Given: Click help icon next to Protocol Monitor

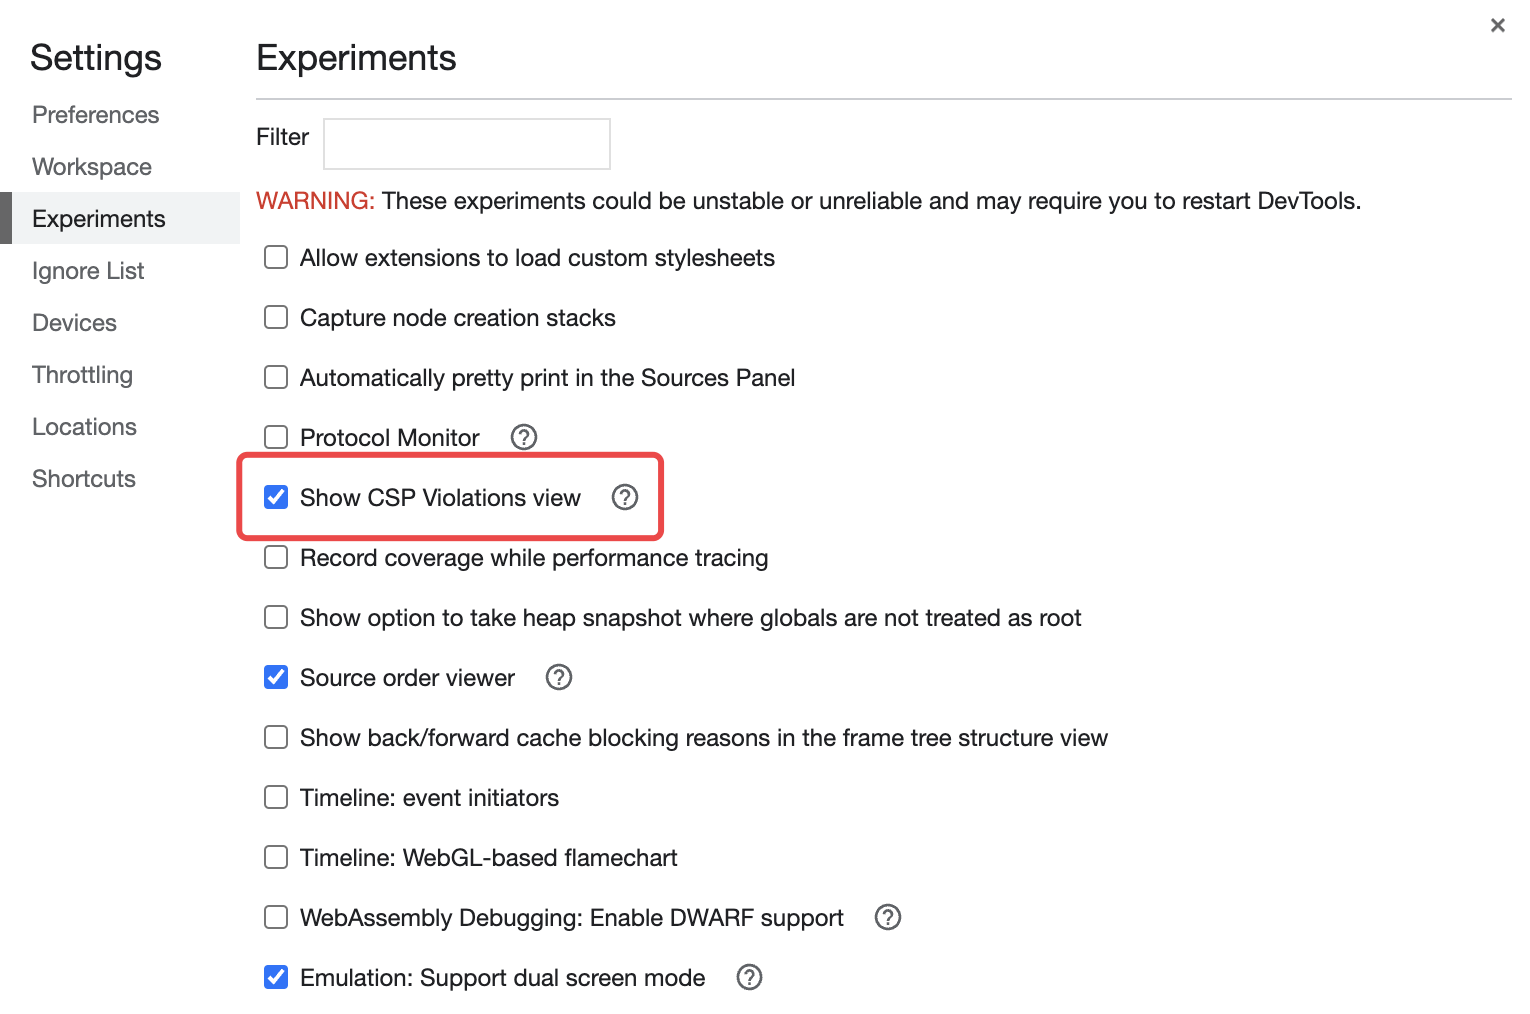Looking at the screenshot, I should 524,437.
